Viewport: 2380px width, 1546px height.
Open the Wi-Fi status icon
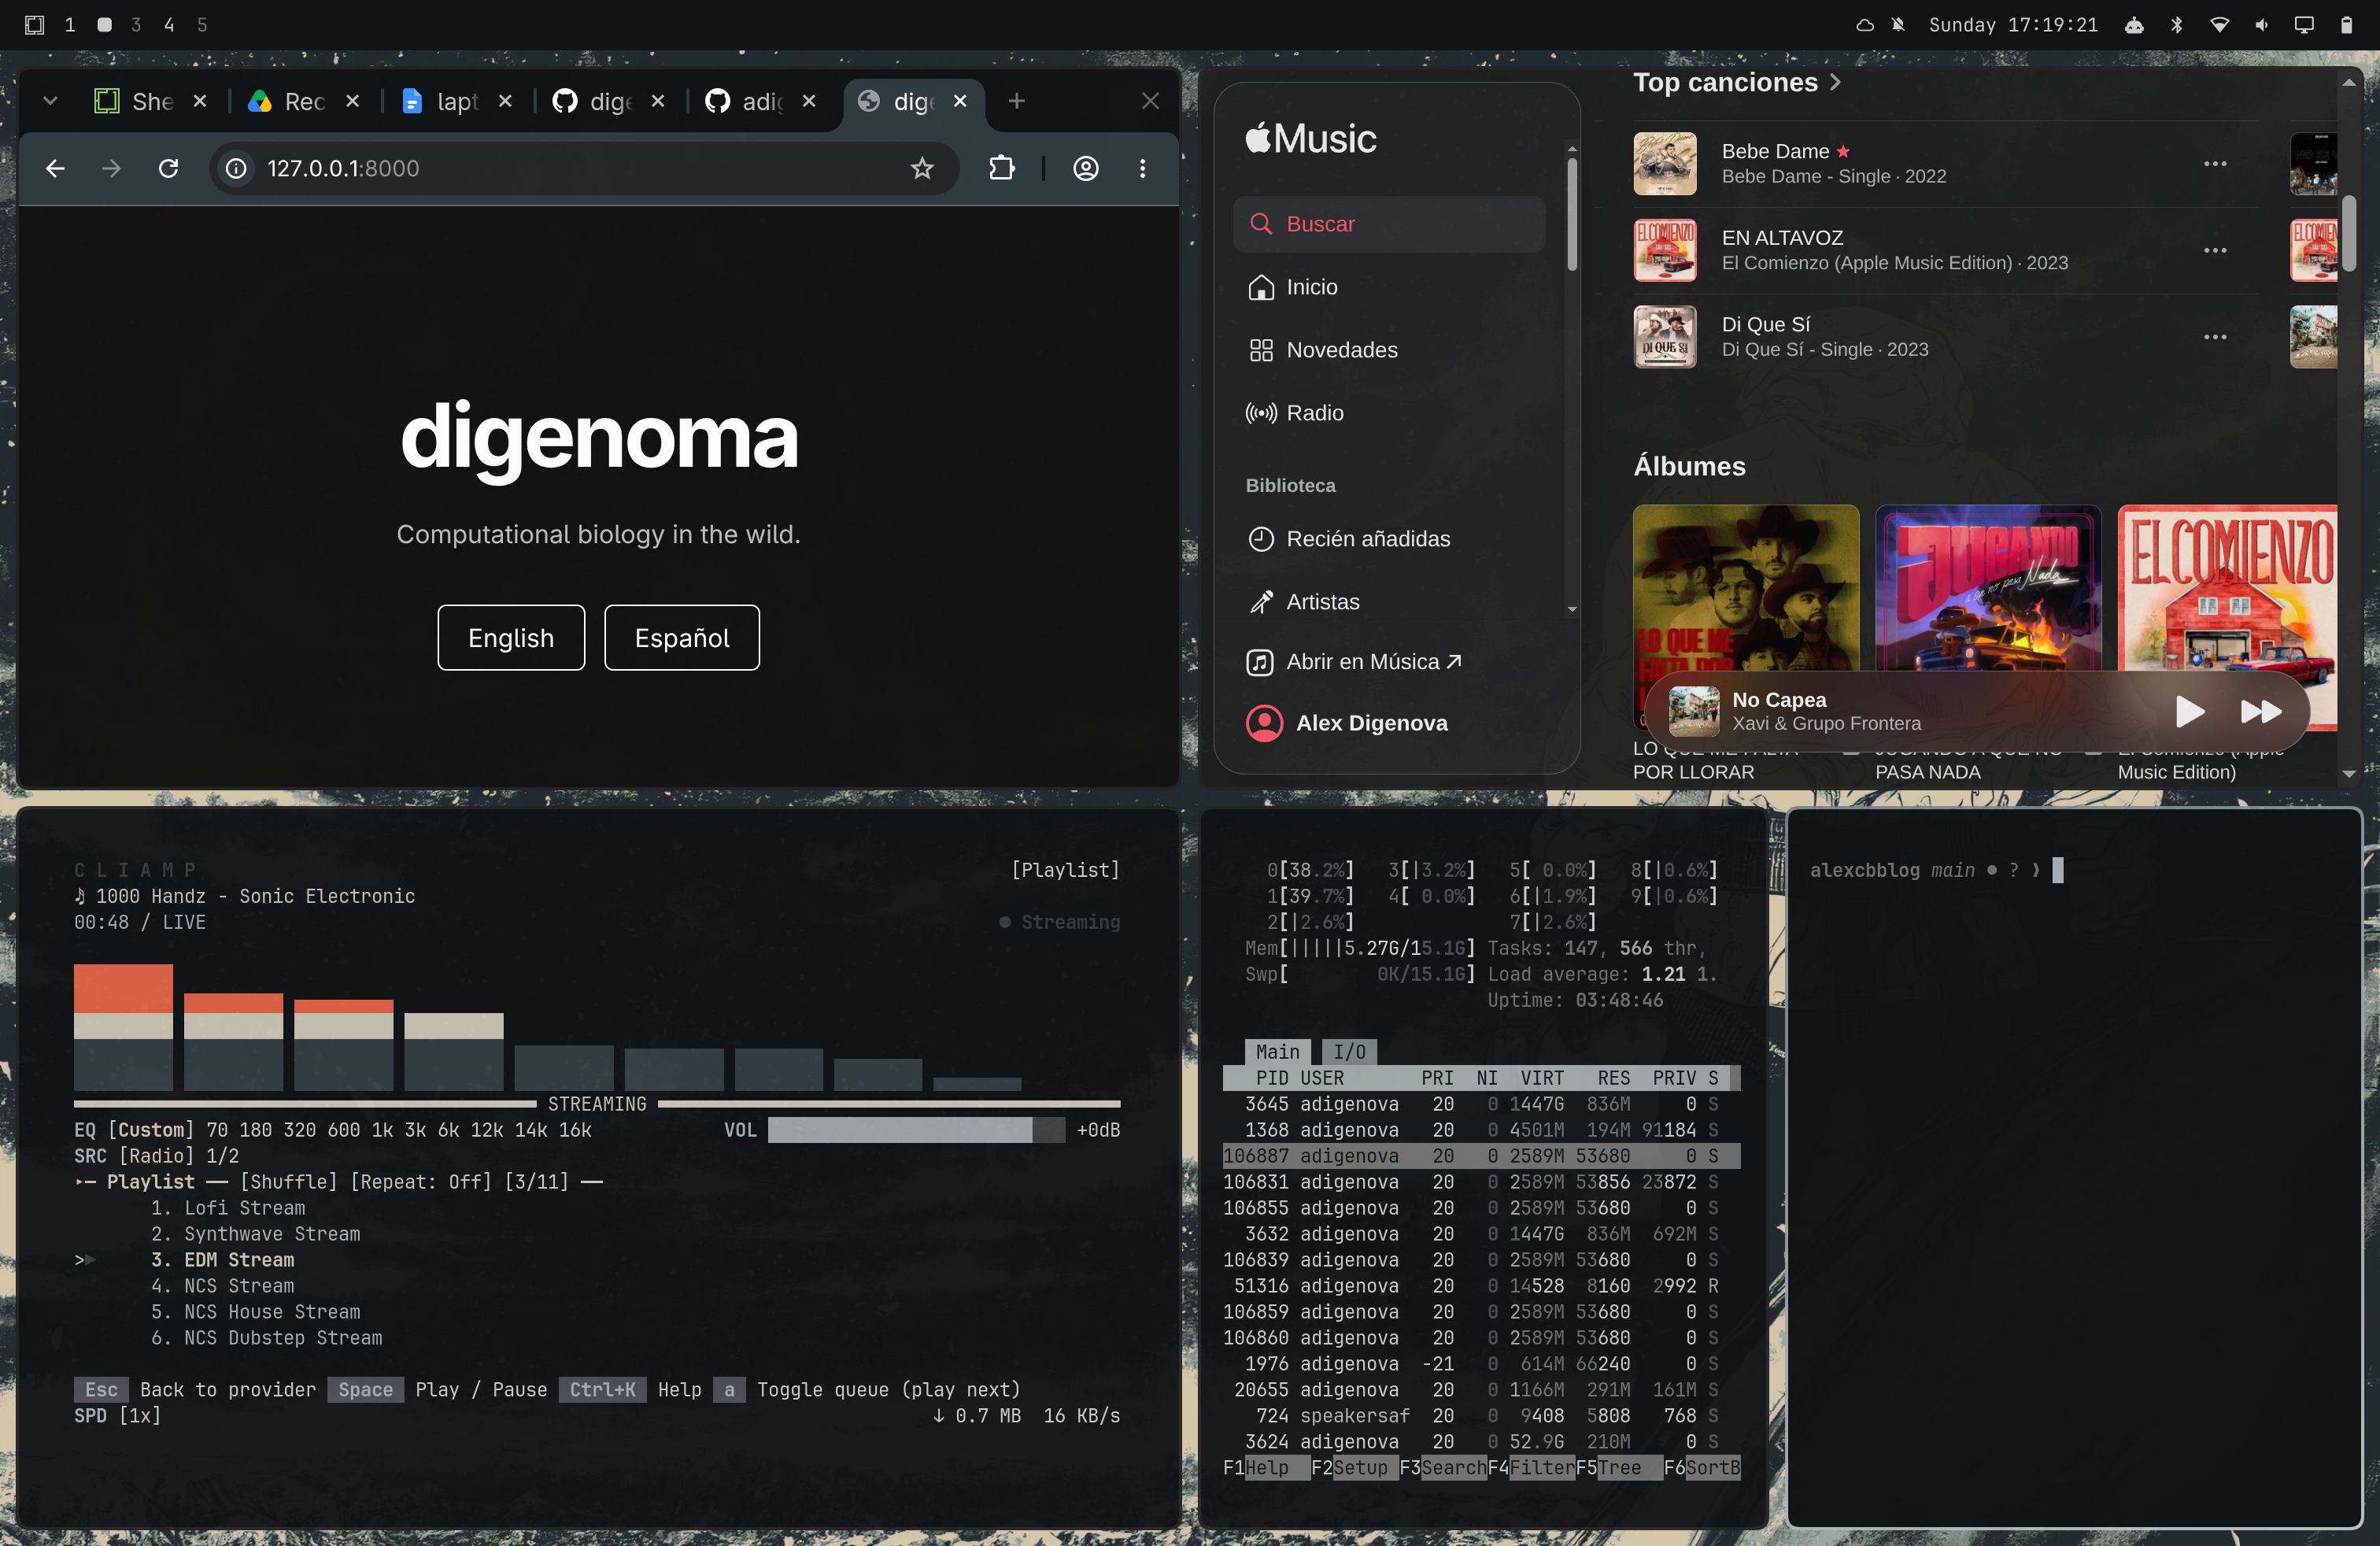(x=2219, y=25)
